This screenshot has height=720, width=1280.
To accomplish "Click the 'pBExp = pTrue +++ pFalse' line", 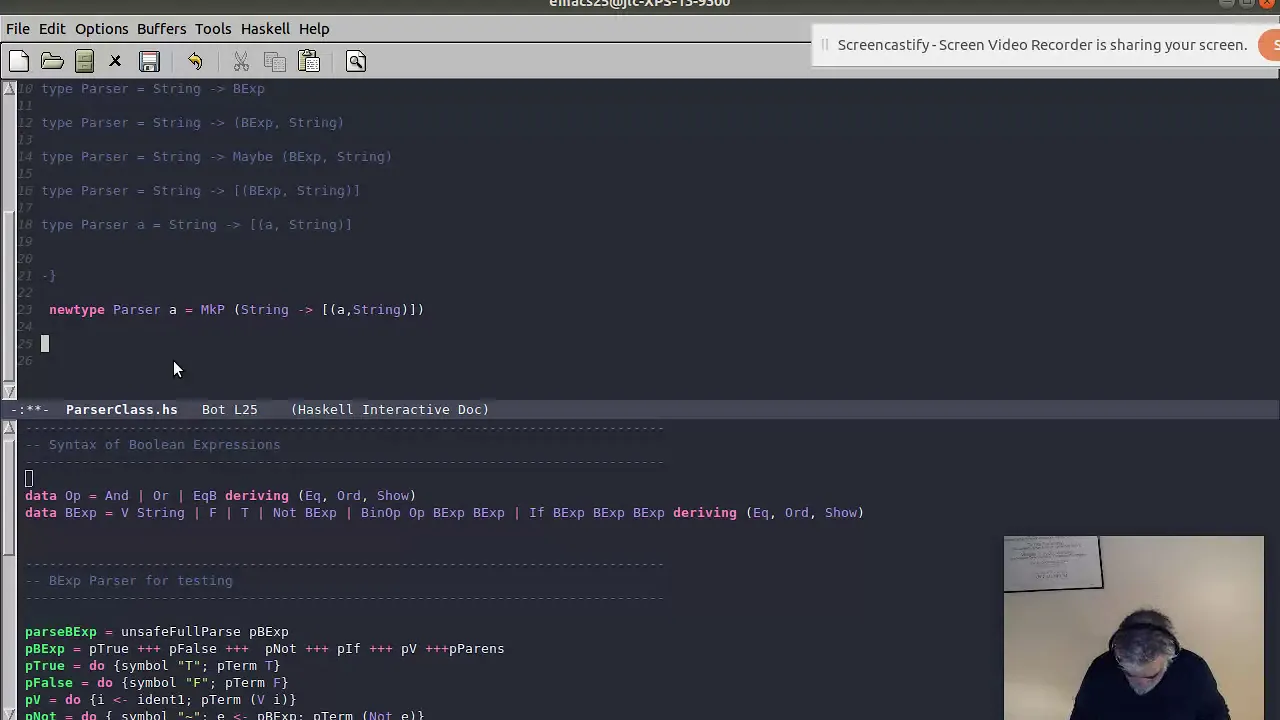I will 265,649.
